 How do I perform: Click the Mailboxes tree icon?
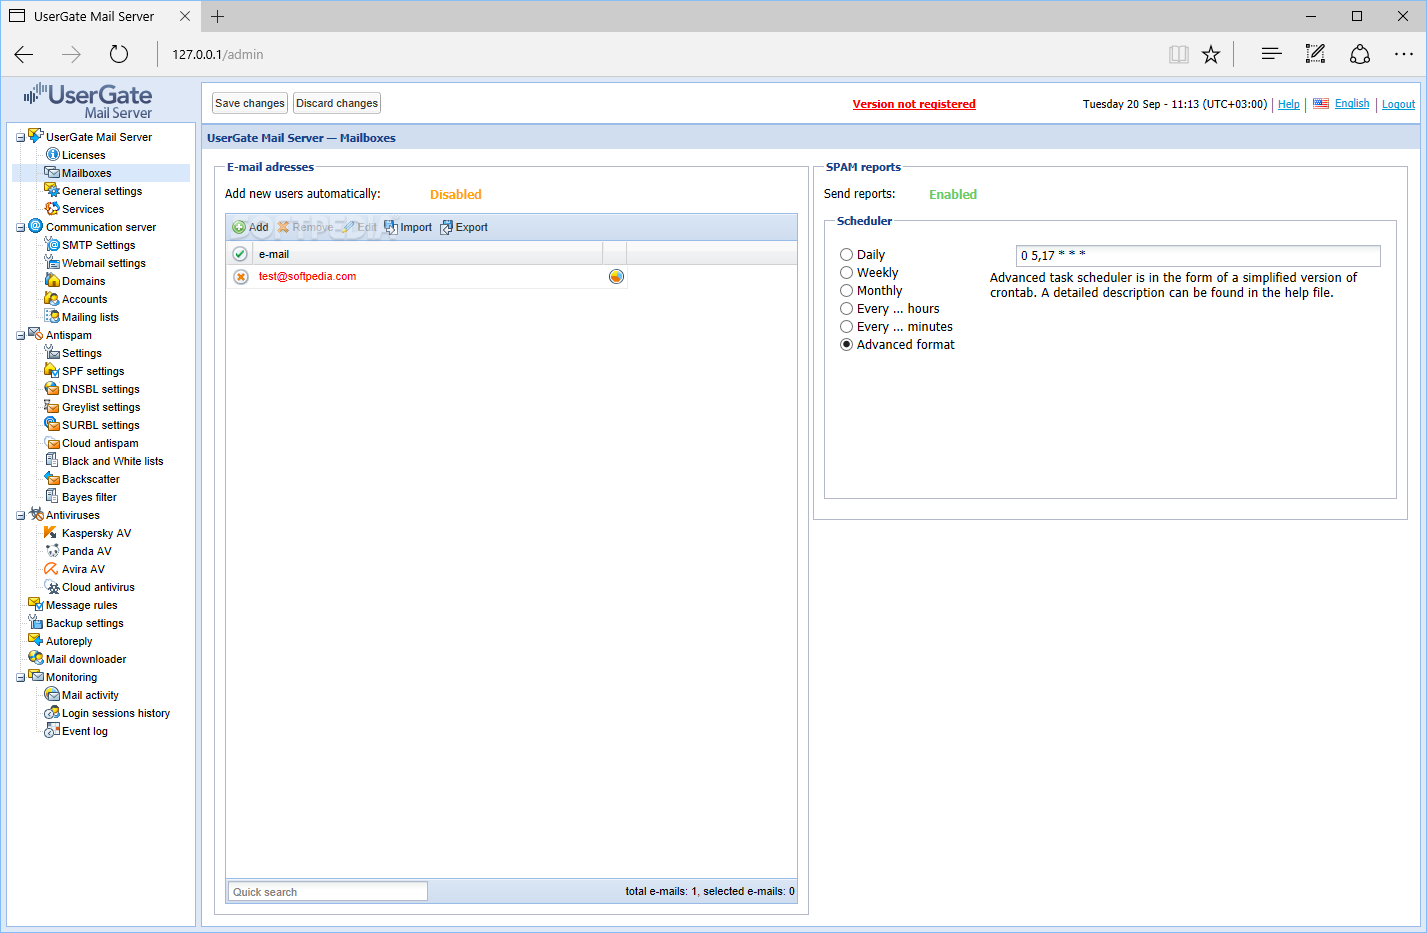click(52, 172)
